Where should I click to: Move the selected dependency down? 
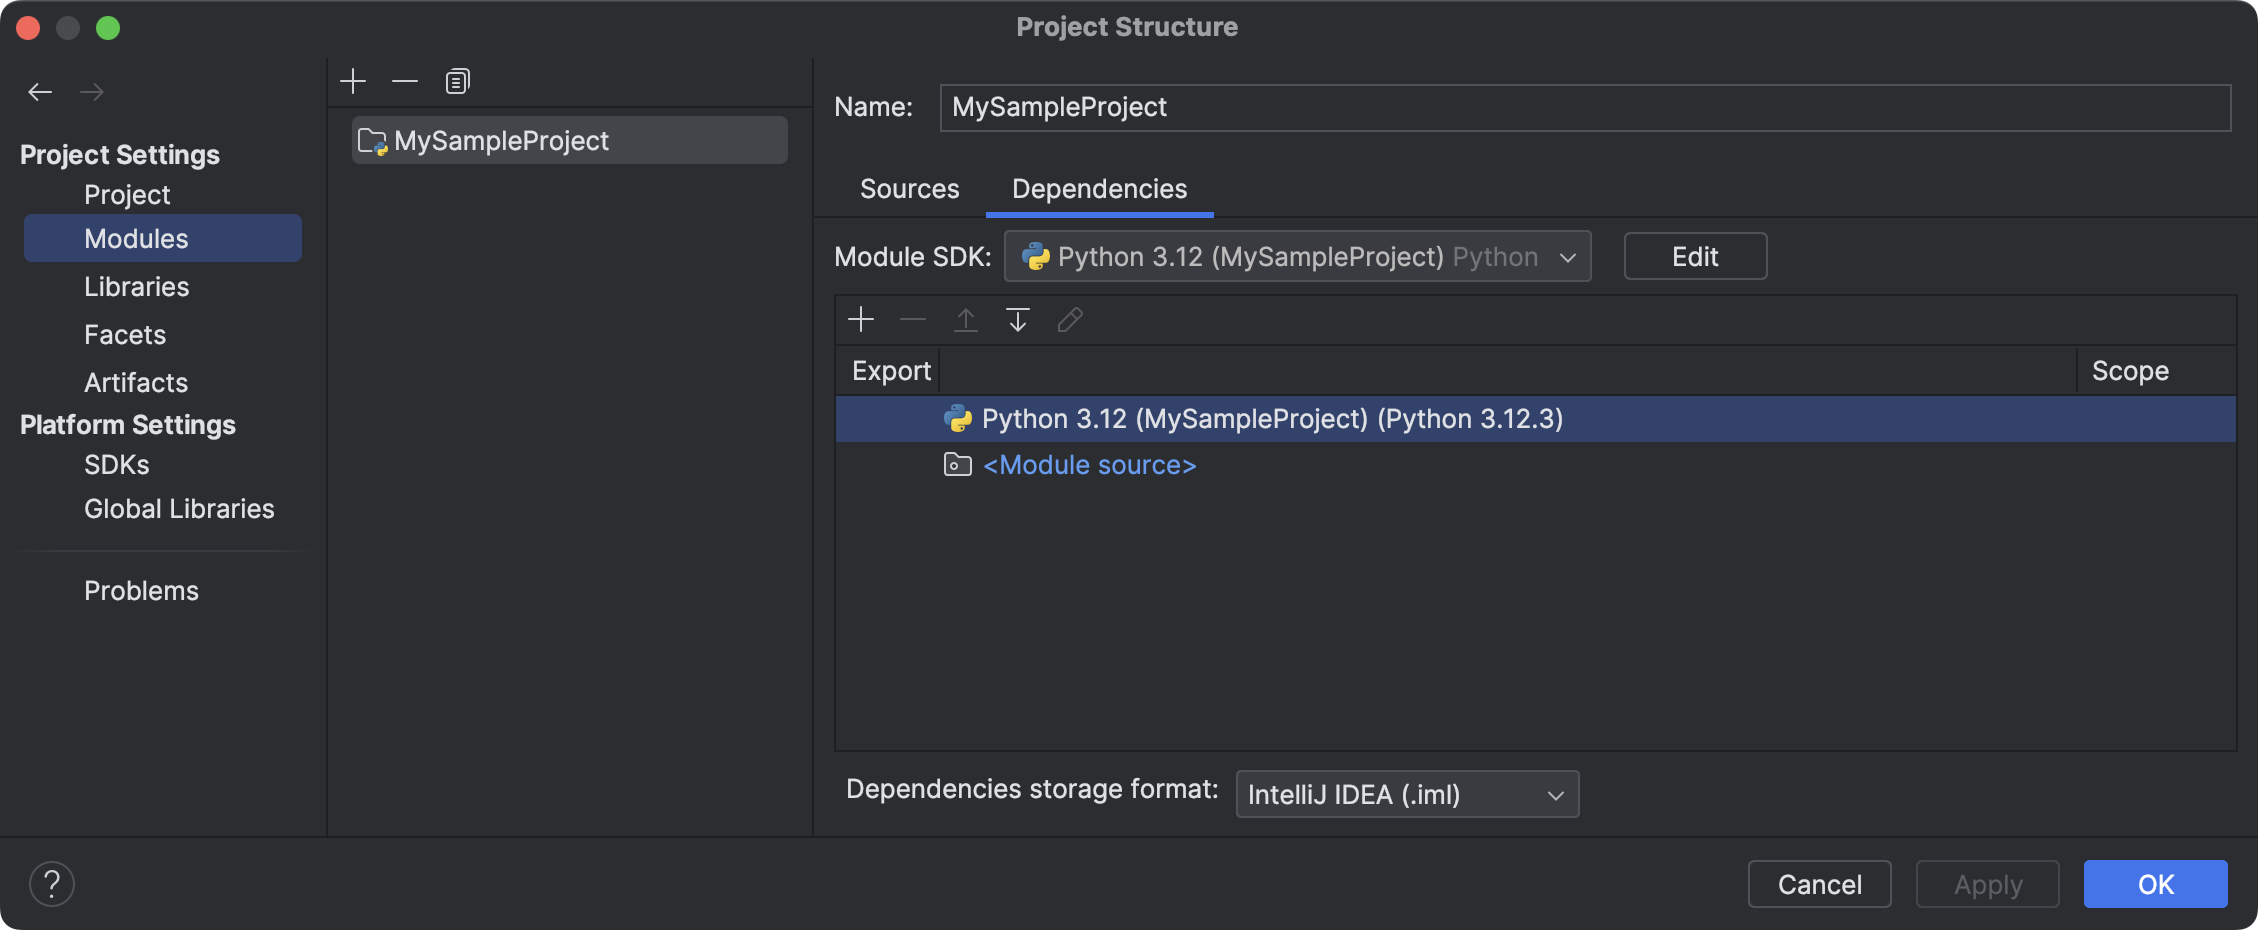point(1017,319)
